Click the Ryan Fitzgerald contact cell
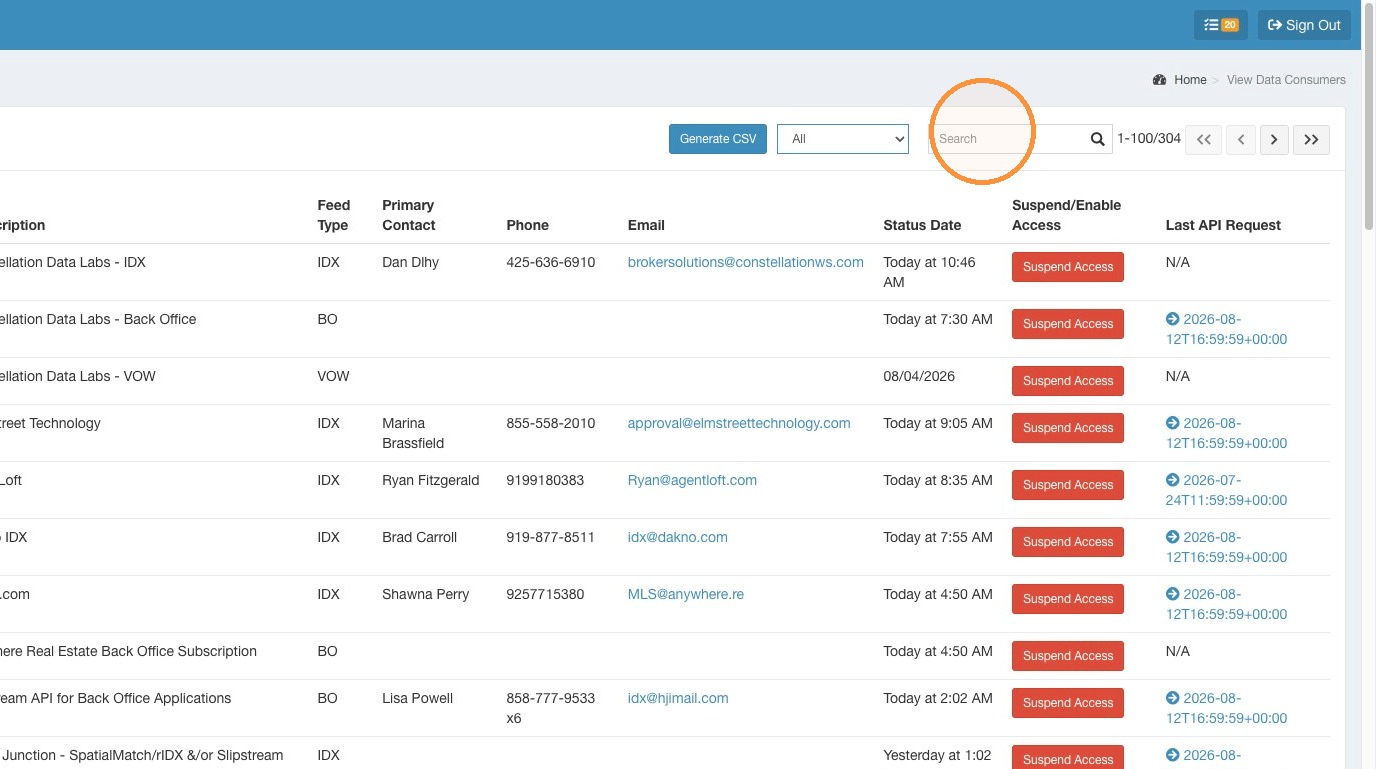Screen dimensions: 1376x769 (x=430, y=480)
